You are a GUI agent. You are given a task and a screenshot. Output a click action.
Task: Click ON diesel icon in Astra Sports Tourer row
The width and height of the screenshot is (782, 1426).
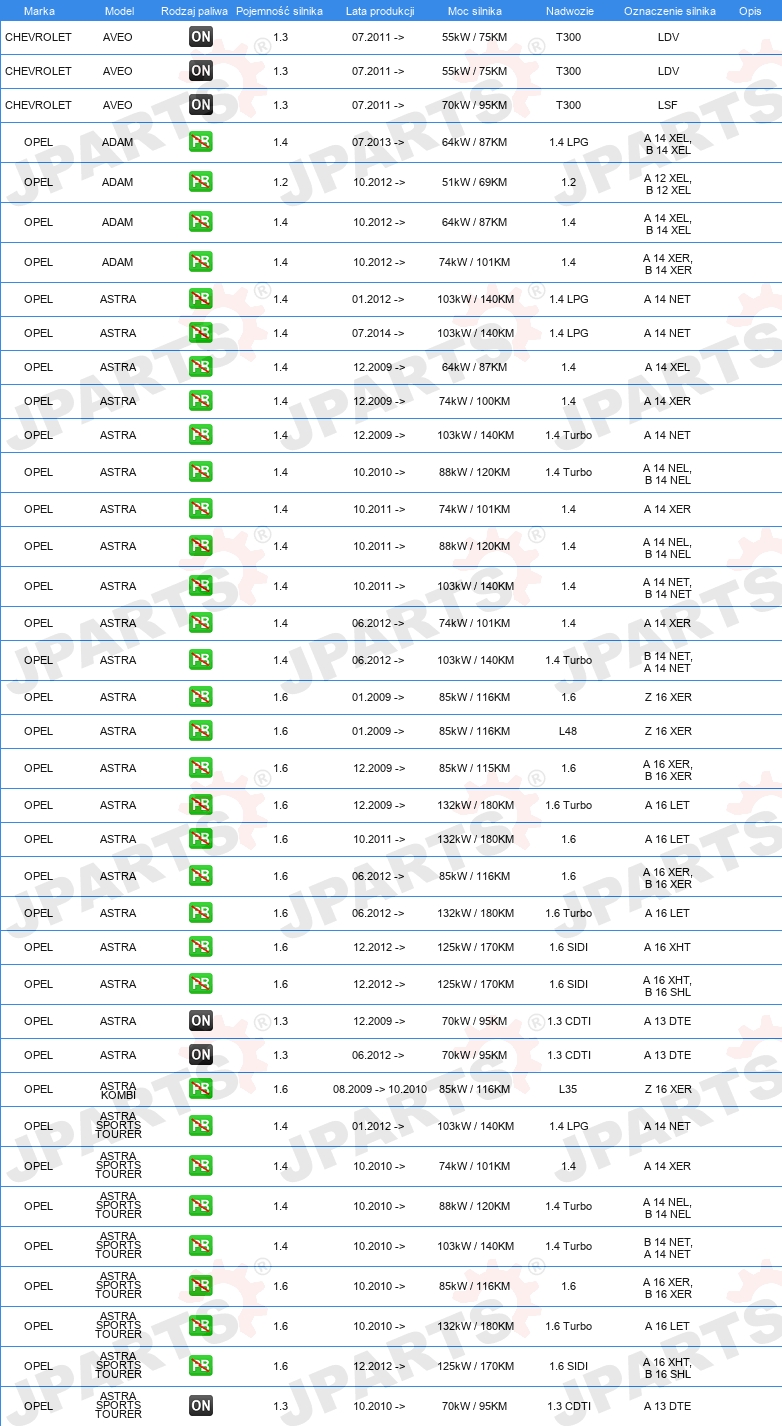coord(201,1406)
